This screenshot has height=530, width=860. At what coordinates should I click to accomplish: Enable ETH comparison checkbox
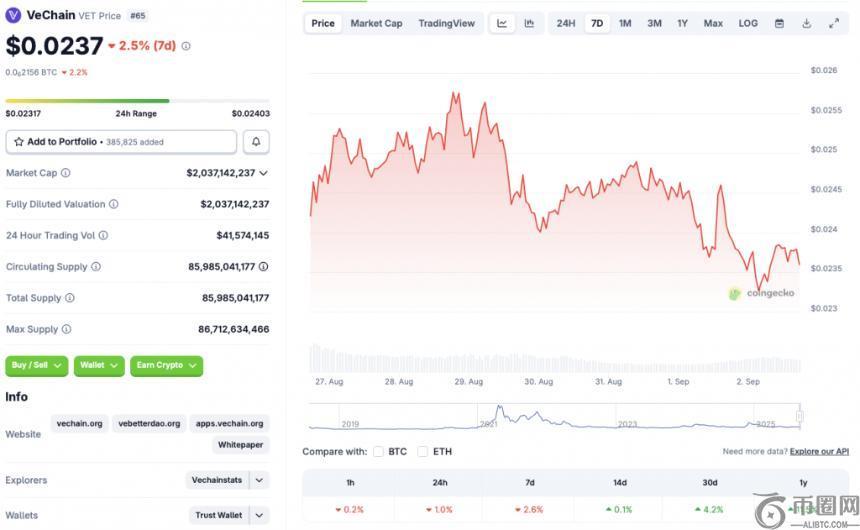pos(423,452)
